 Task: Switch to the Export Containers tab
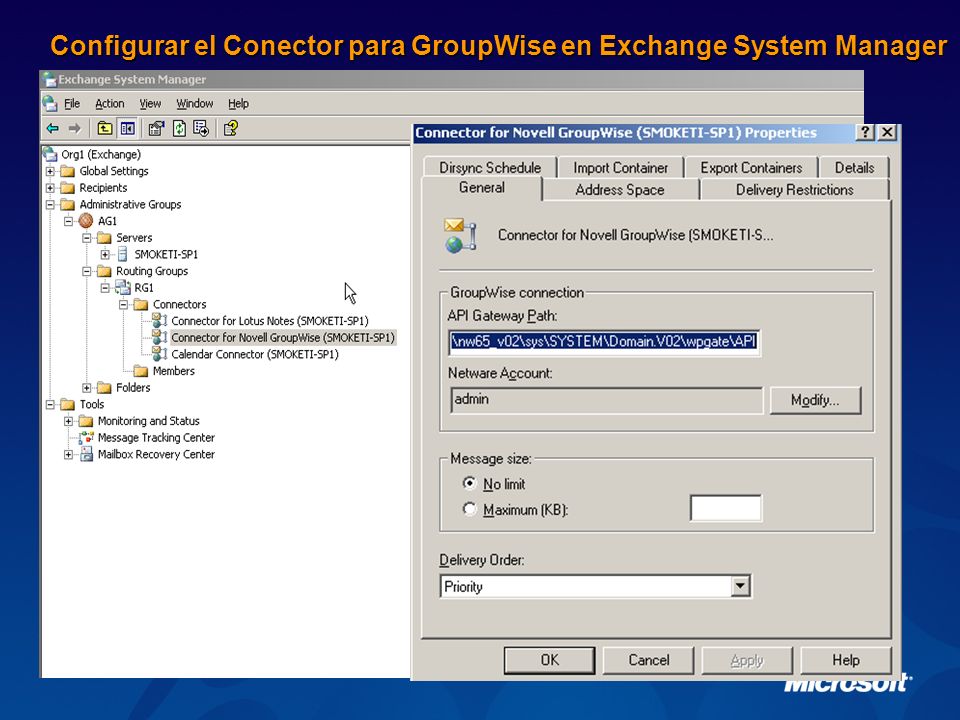751,167
